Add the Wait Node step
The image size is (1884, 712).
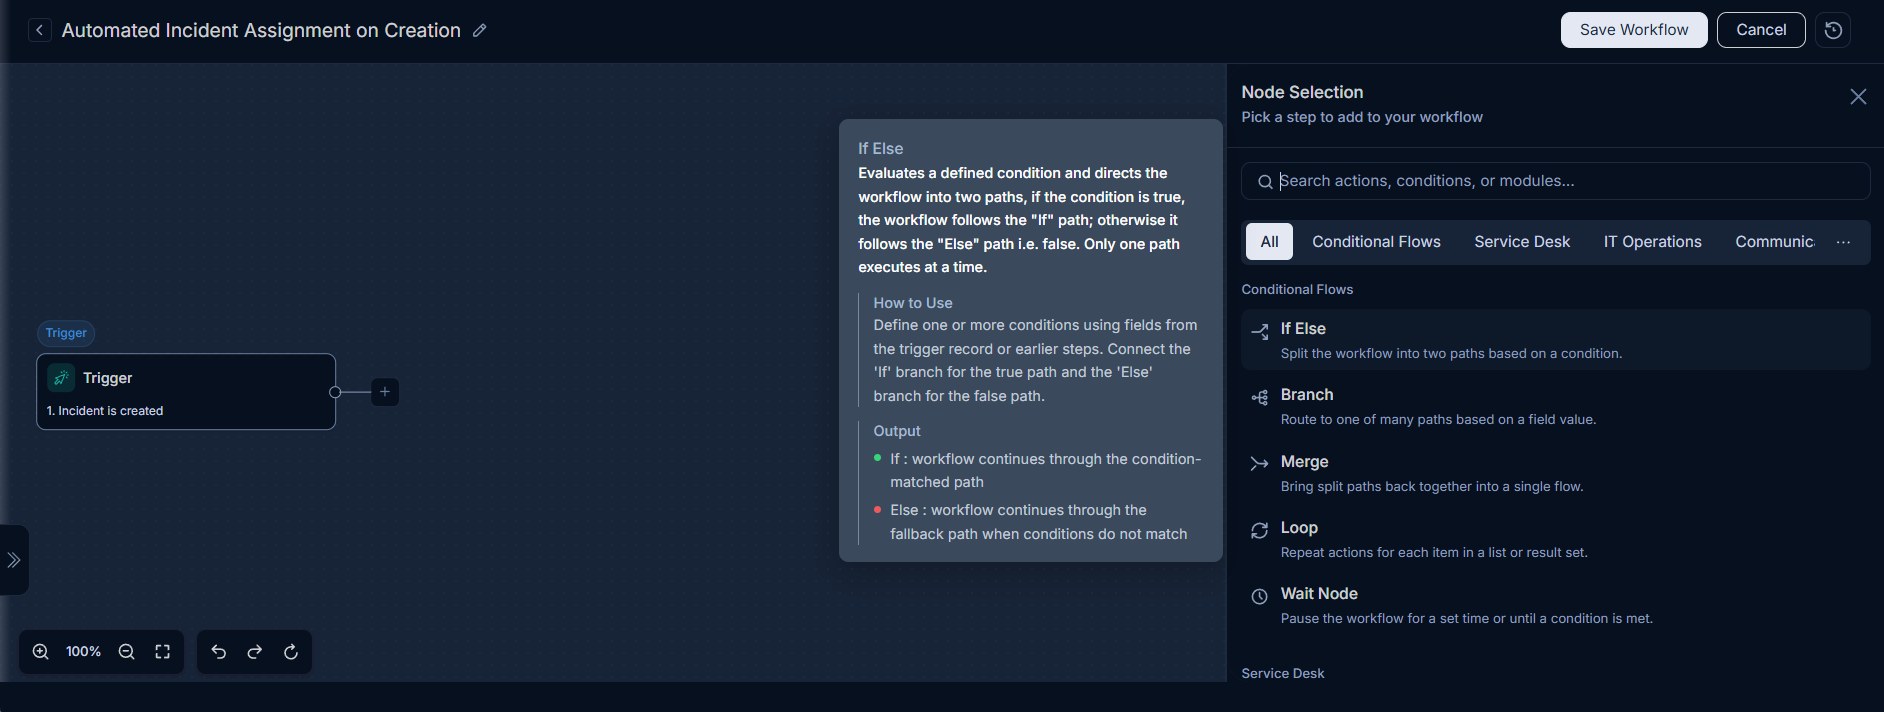(1555, 605)
